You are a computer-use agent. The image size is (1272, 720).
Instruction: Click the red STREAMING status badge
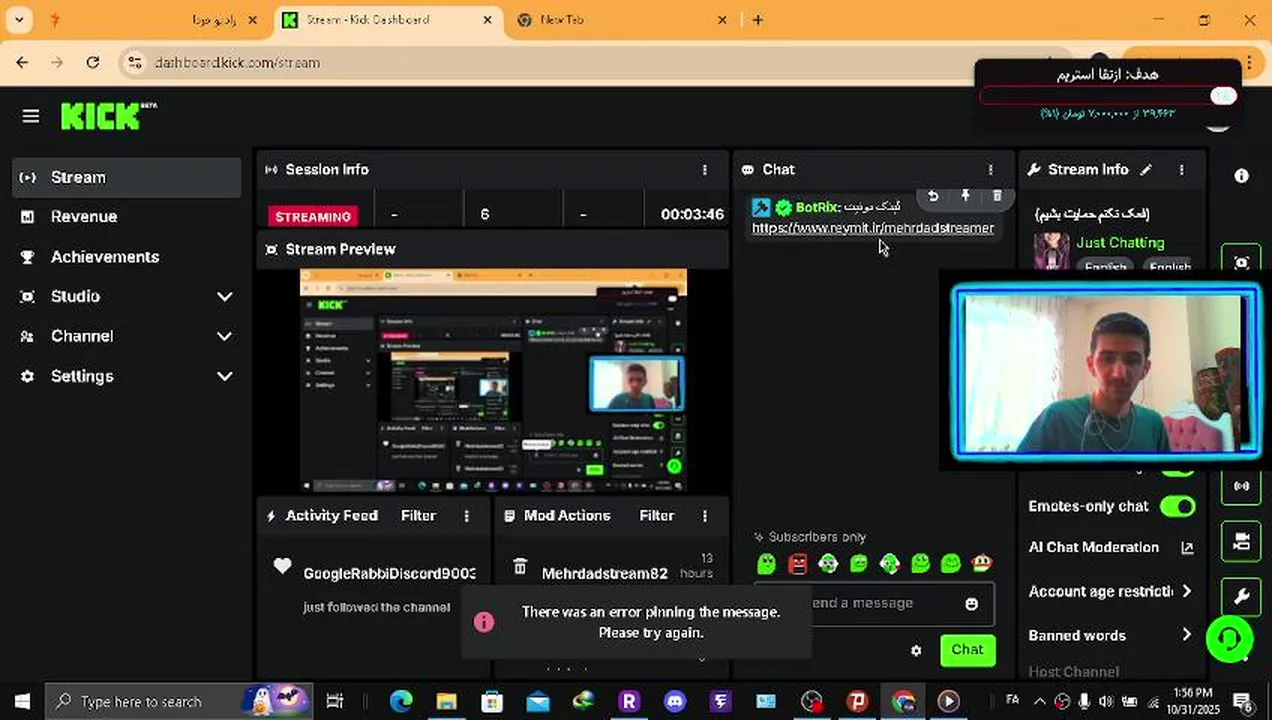[x=313, y=216]
